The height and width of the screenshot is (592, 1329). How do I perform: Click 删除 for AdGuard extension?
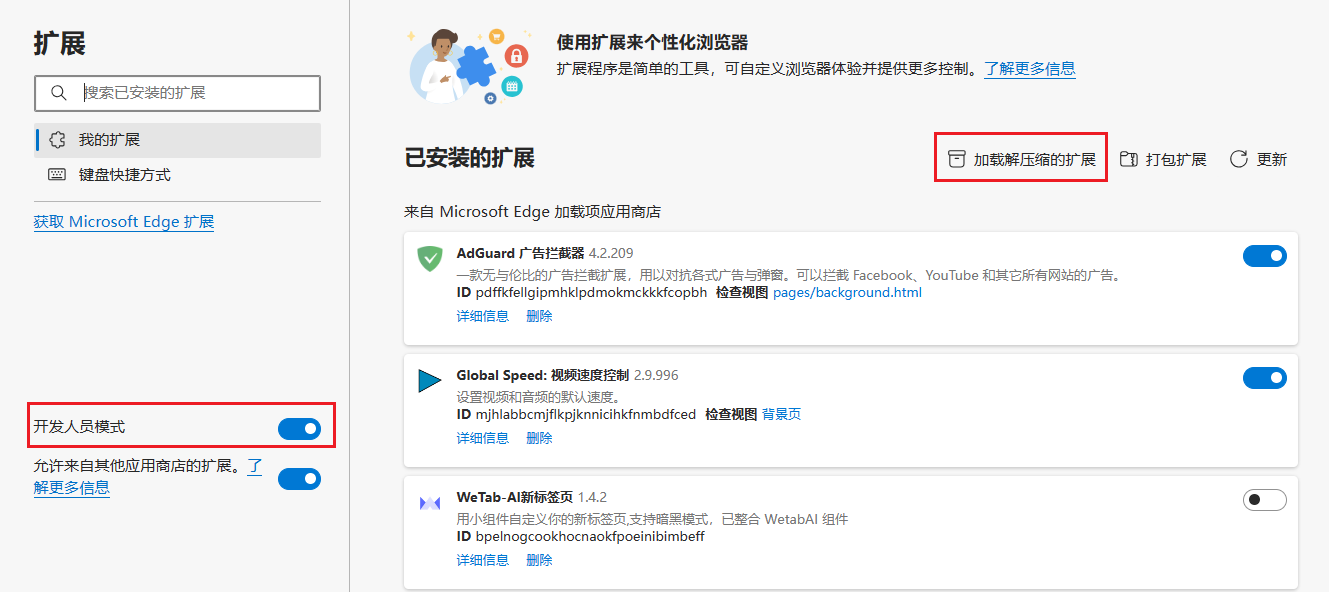pos(539,316)
